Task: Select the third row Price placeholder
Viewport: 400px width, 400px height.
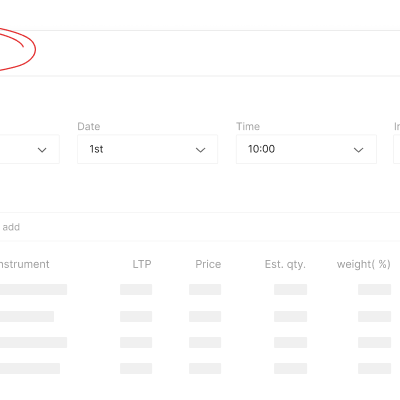Action: 205,342
